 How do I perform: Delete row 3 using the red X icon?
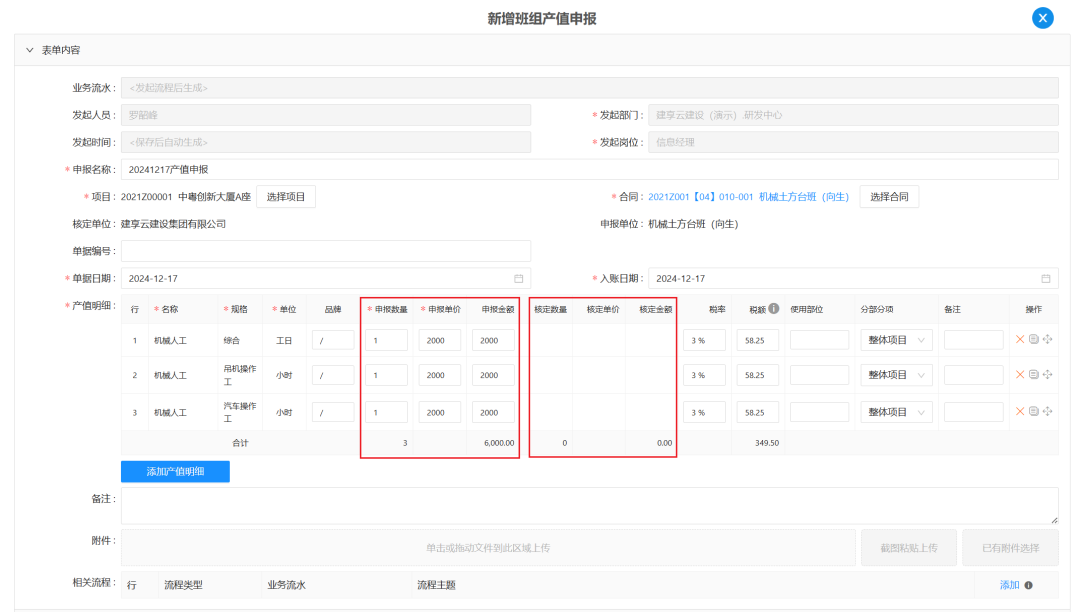pyautogui.click(x=1020, y=412)
